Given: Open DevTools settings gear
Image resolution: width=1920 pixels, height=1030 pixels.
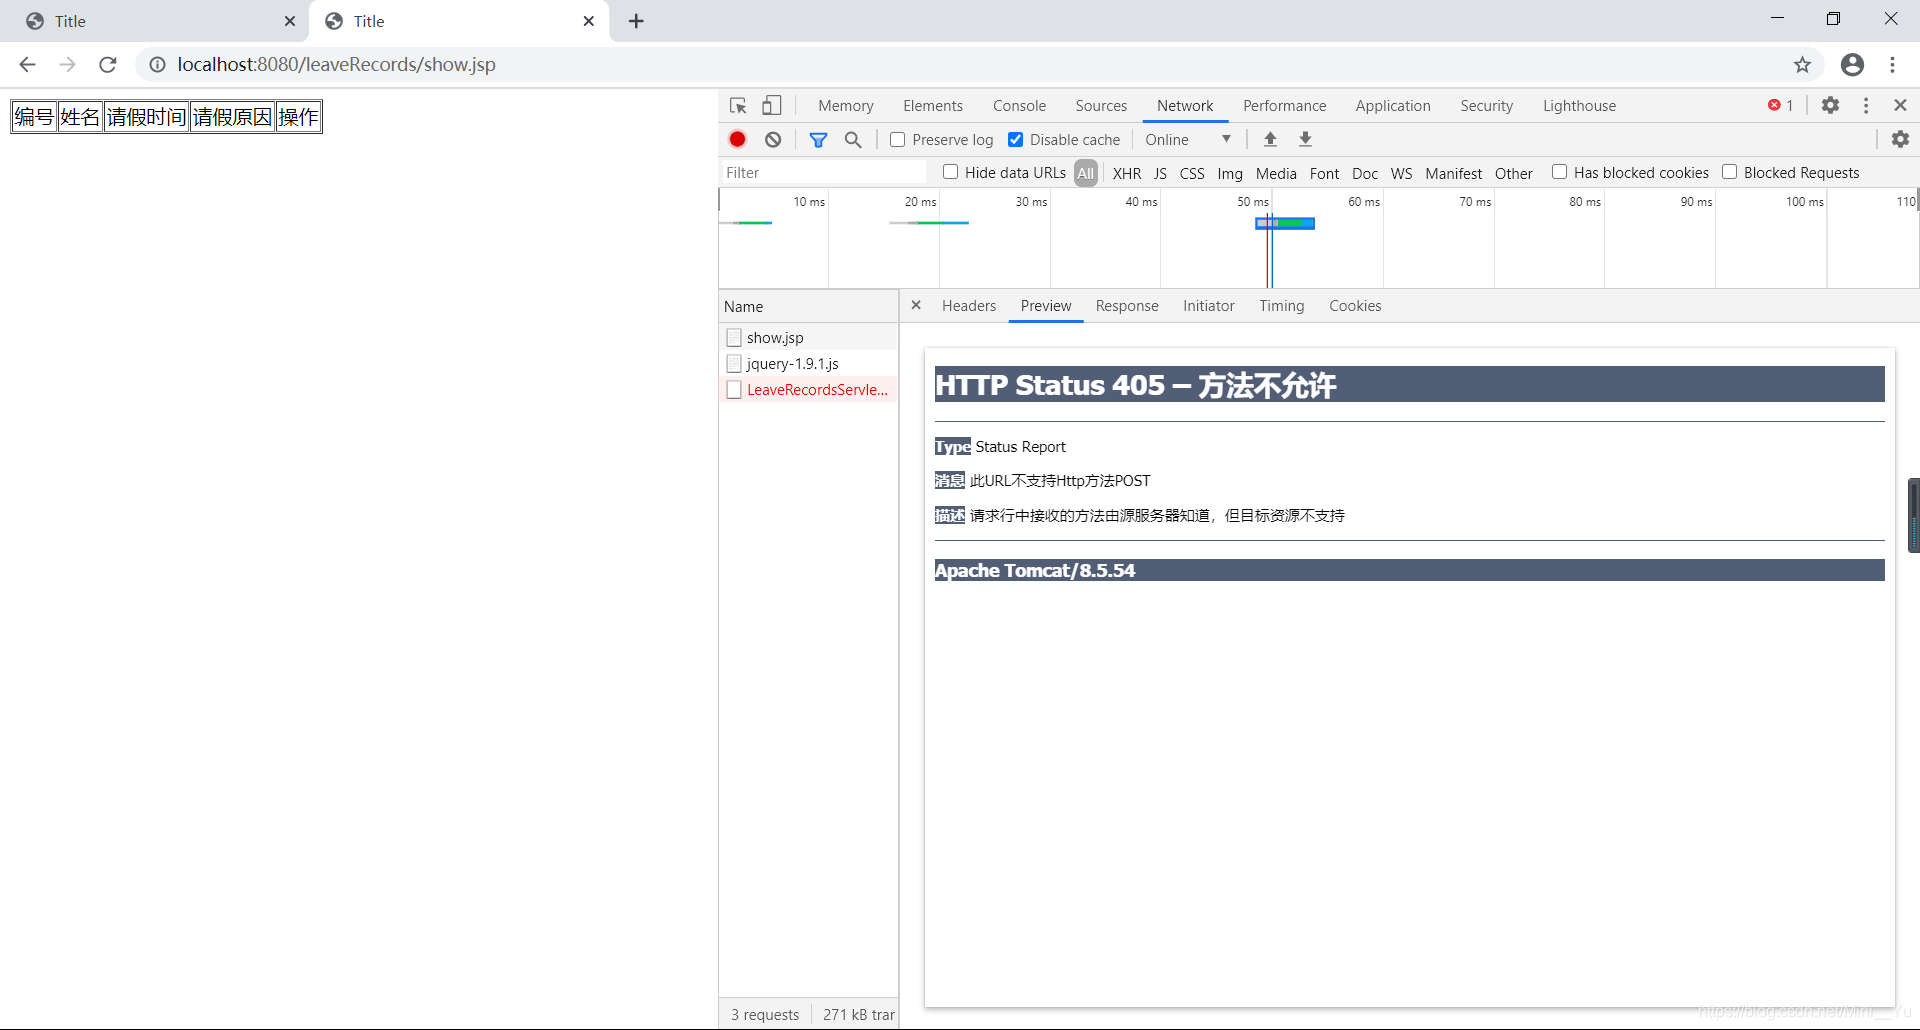Looking at the screenshot, I should [x=1831, y=105].
